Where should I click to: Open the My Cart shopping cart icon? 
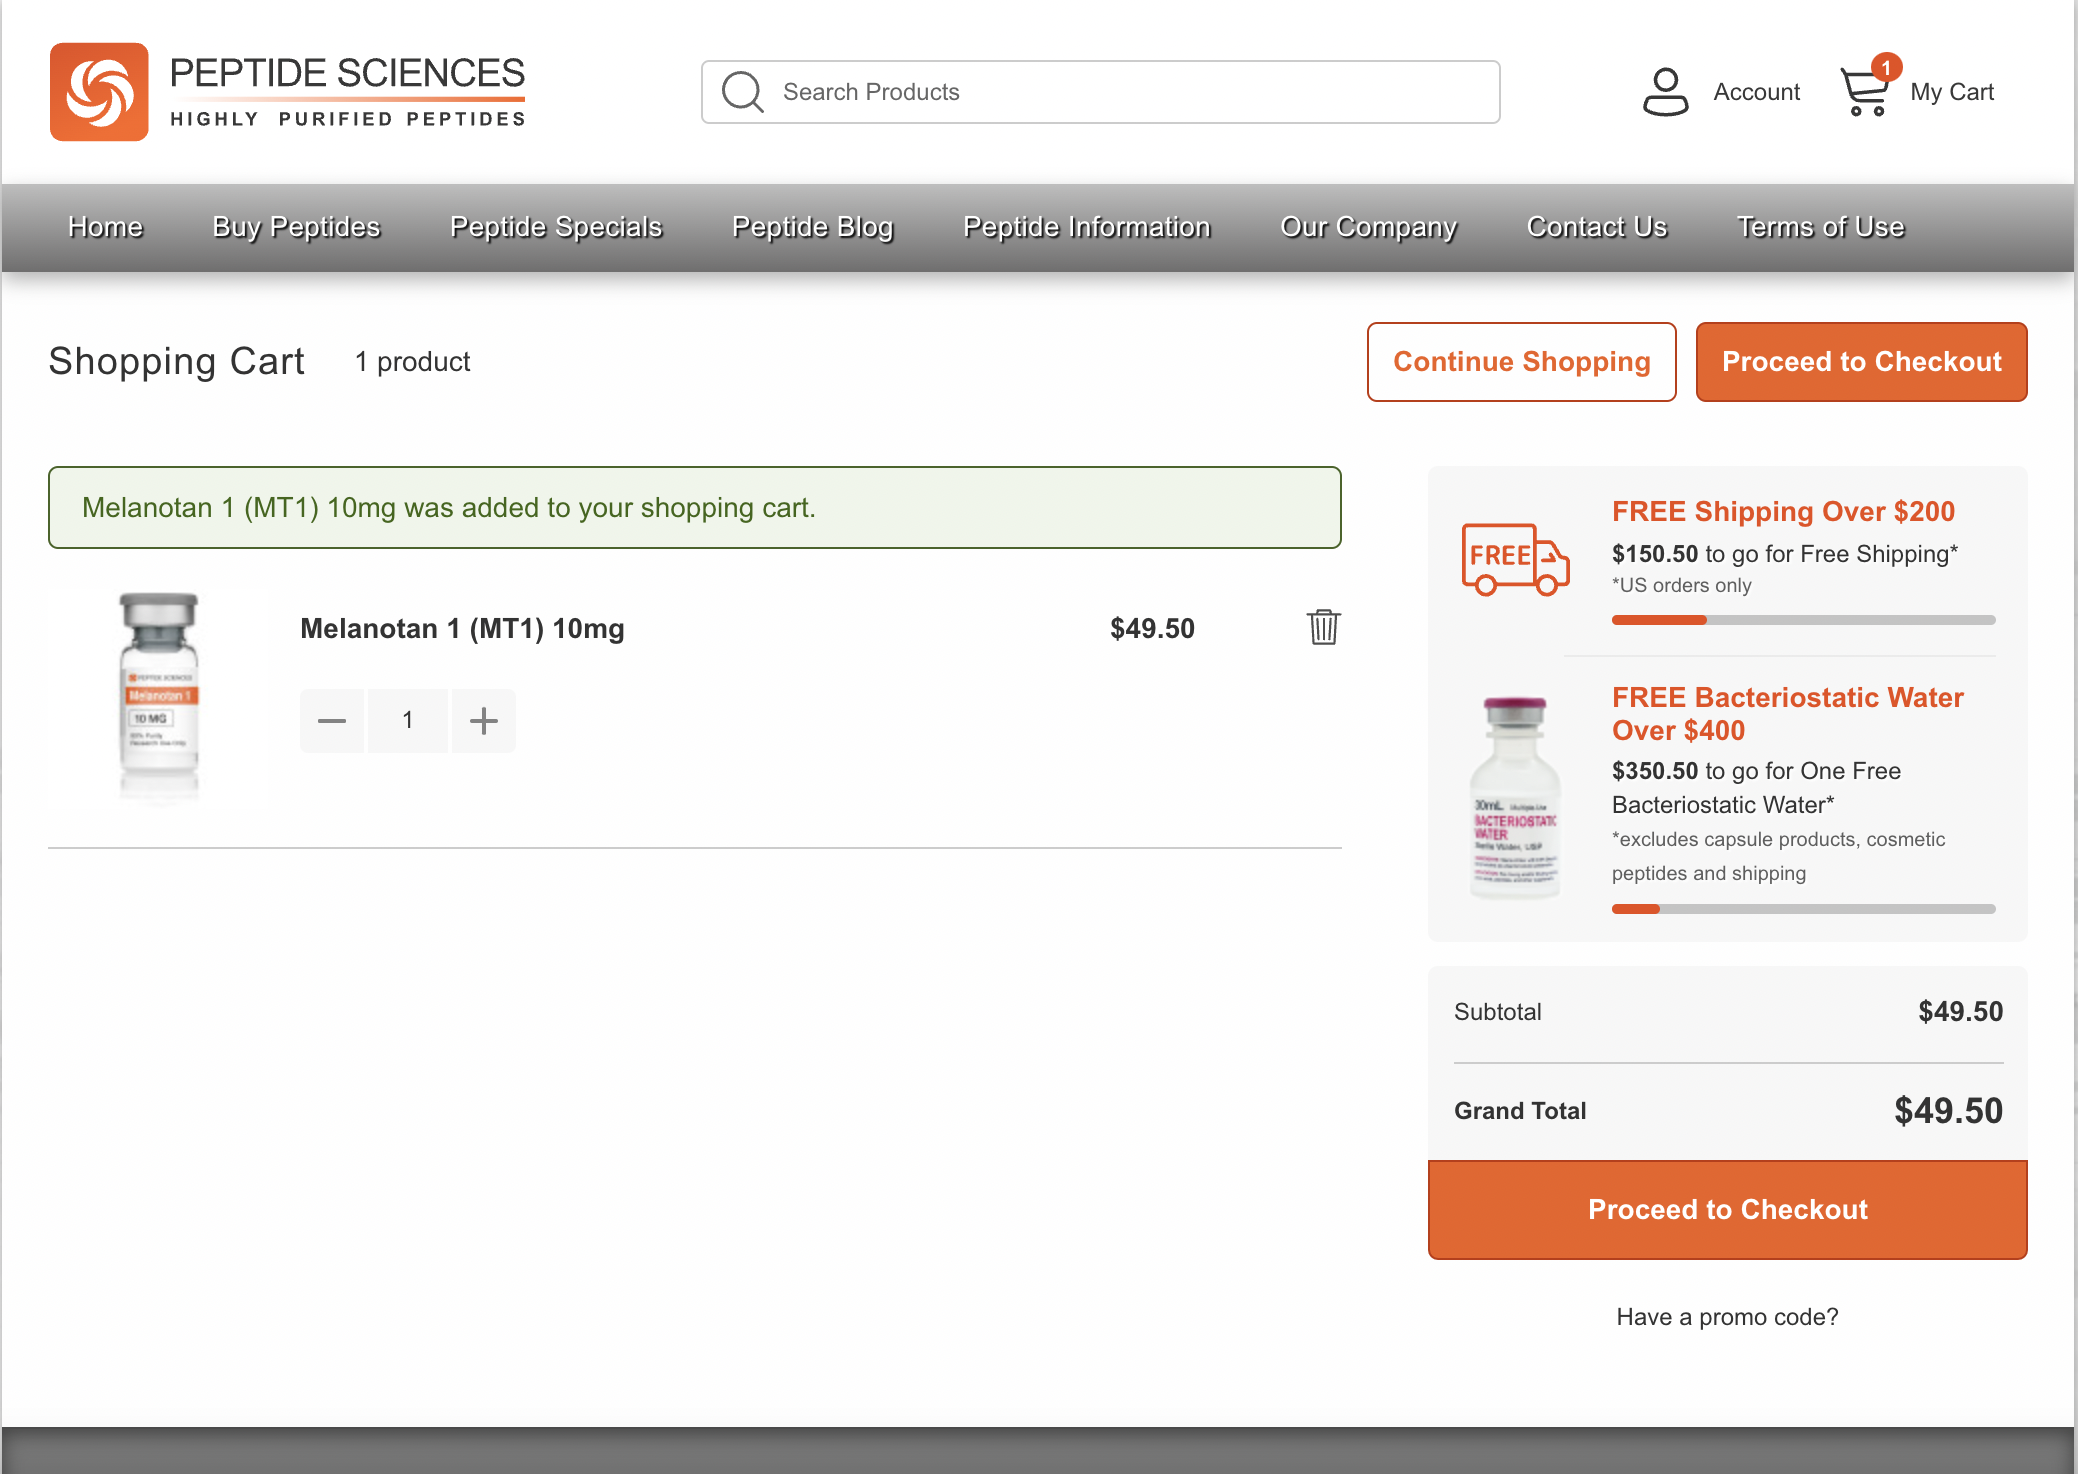point(1864,92)
